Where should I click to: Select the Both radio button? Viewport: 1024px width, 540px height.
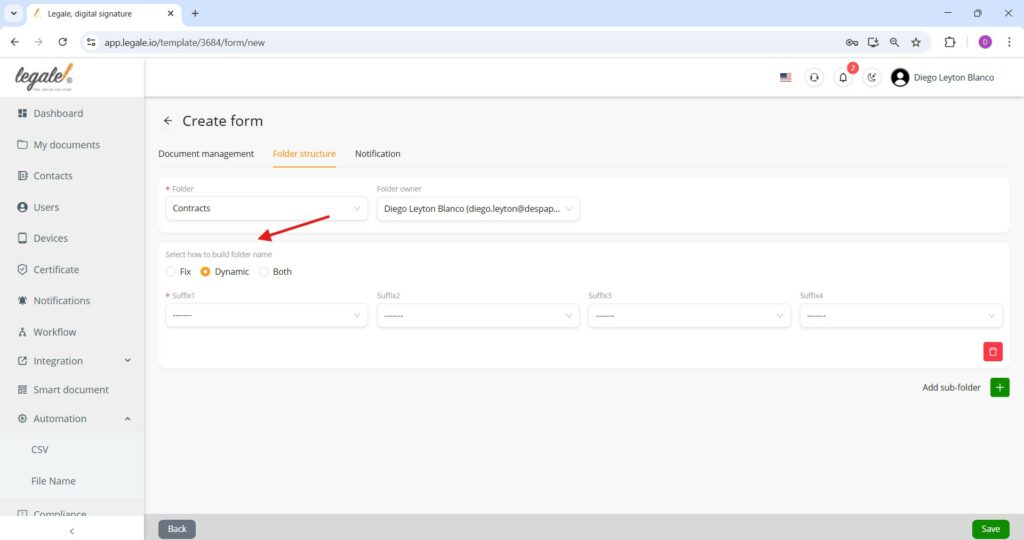coord(263,272)
